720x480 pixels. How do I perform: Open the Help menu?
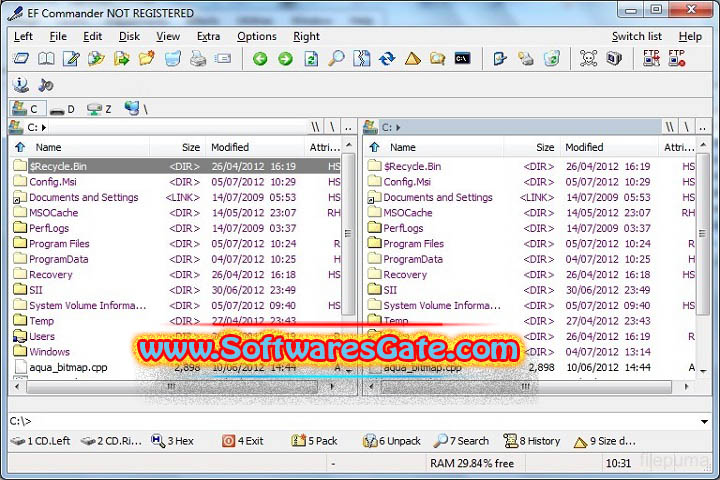(690, 36)
